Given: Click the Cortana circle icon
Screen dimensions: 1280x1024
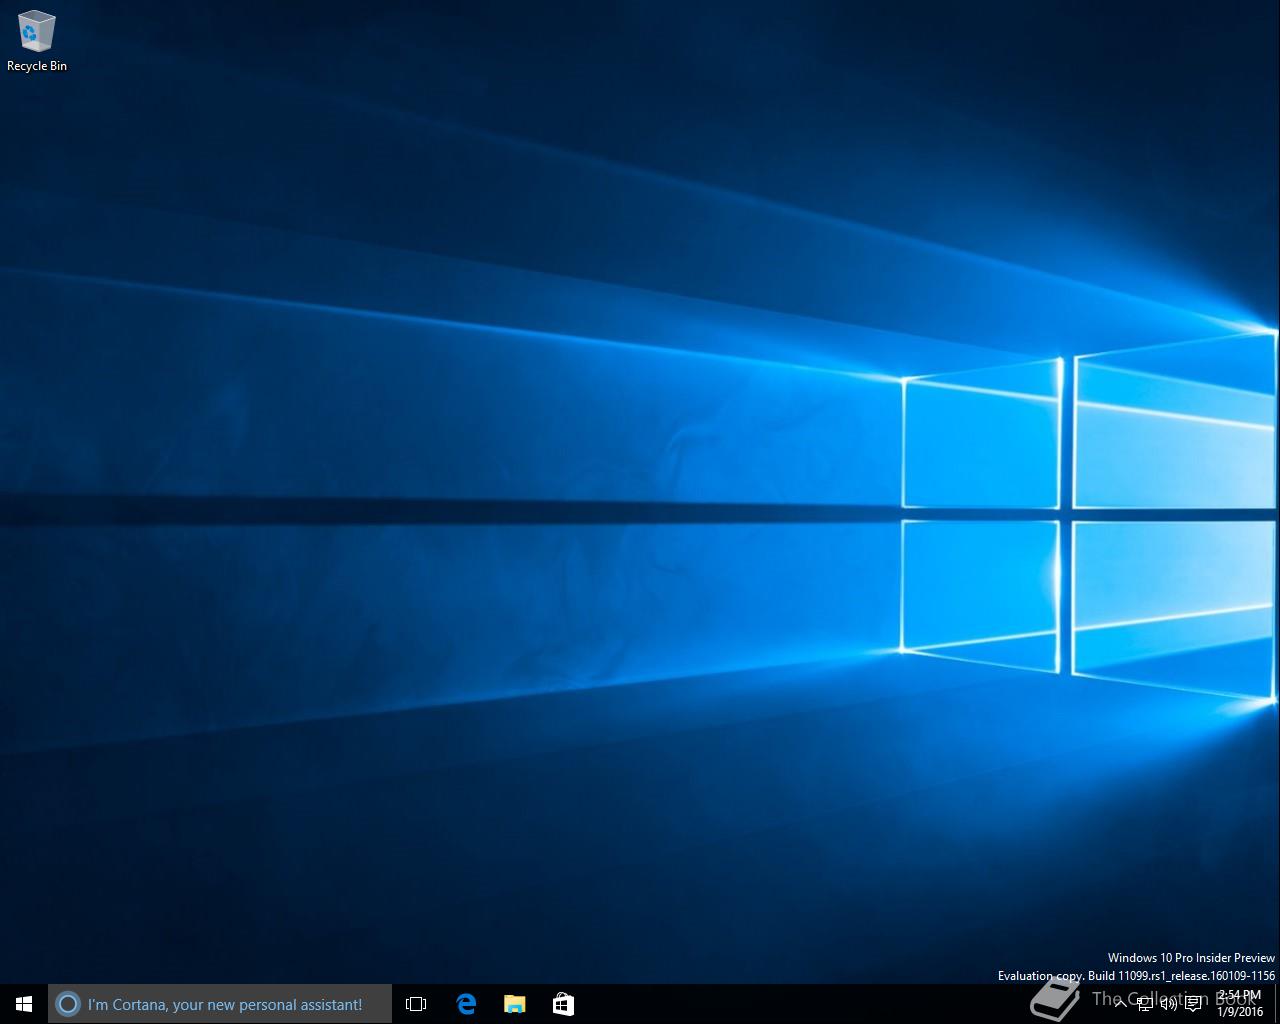Looking at the screenshot, I should point(67,1004).
